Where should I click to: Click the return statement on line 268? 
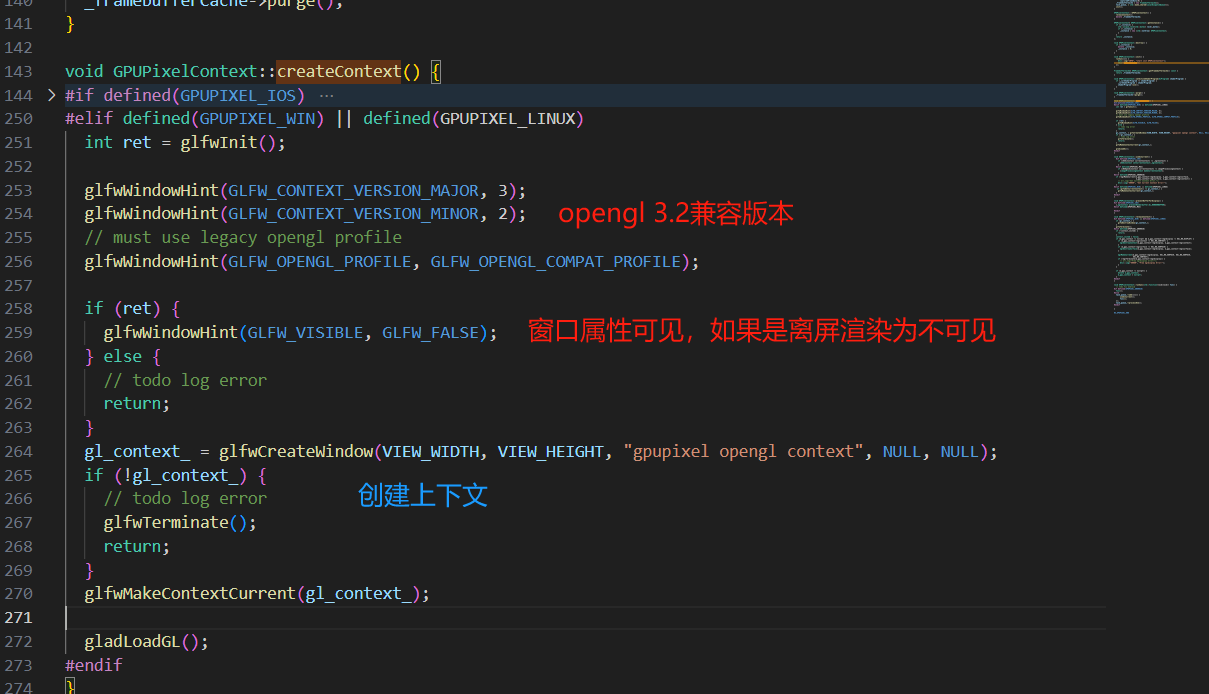(137, 546)
